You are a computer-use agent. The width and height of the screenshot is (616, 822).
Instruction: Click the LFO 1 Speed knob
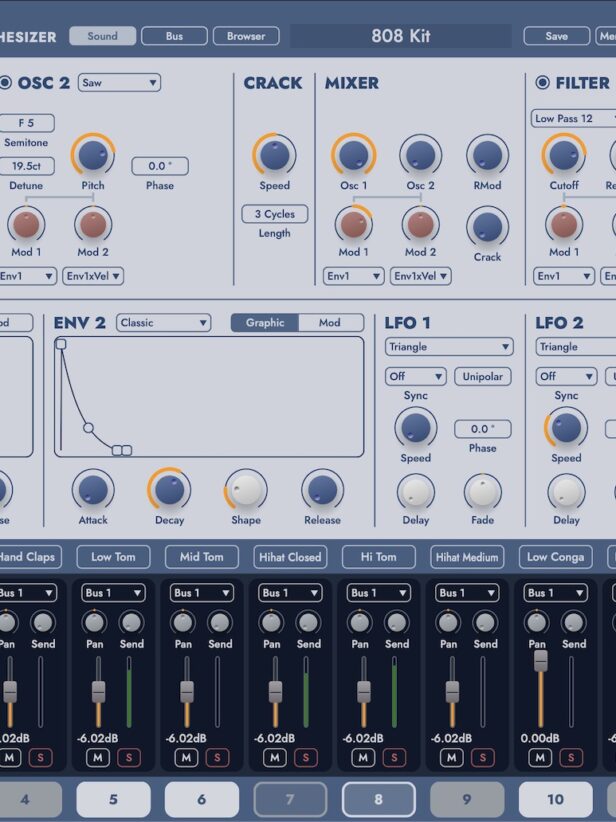point(416,427)
